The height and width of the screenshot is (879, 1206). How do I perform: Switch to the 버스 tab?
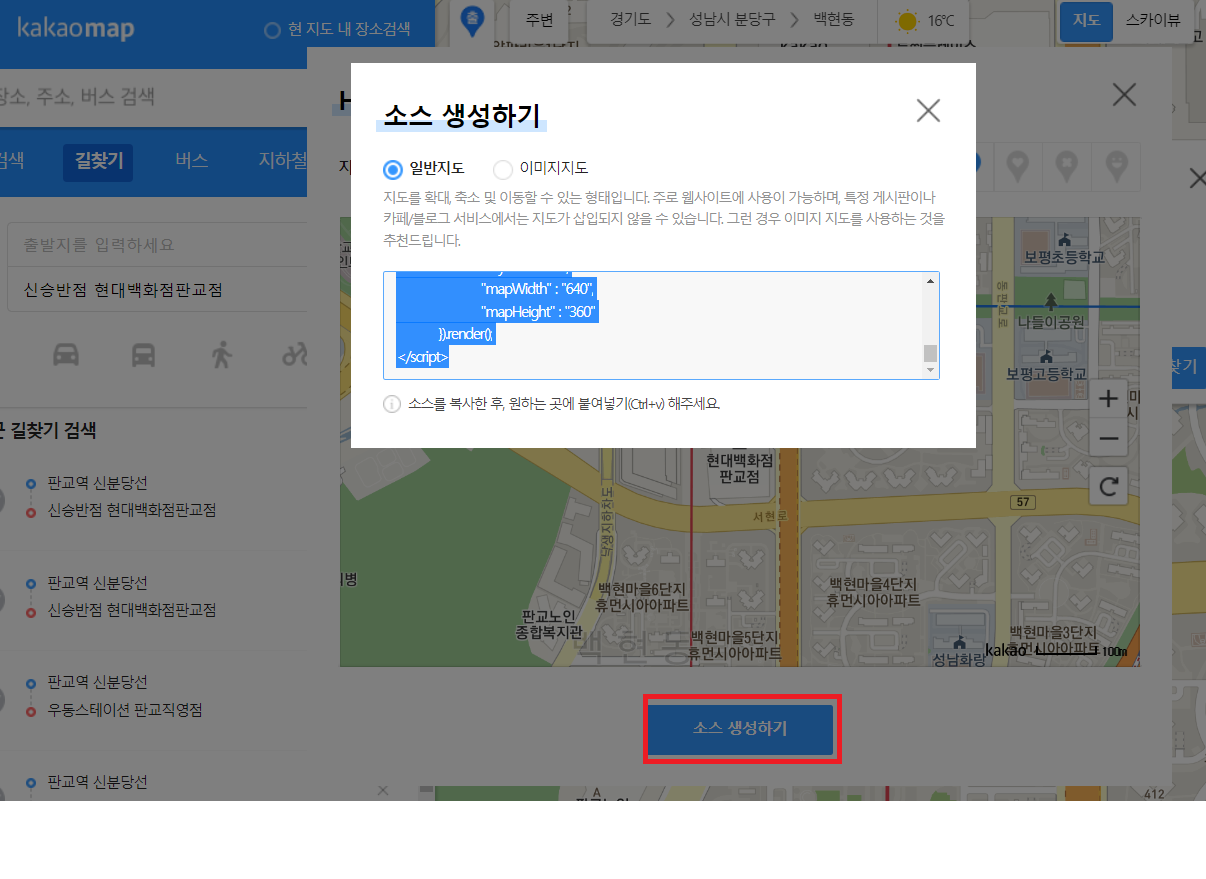coord(191,161)
